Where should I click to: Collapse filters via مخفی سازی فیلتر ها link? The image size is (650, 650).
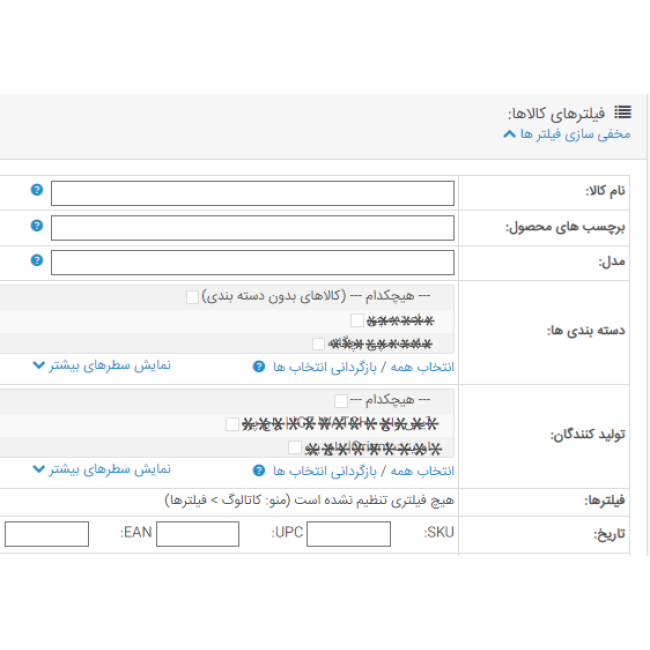pos(567,134)
